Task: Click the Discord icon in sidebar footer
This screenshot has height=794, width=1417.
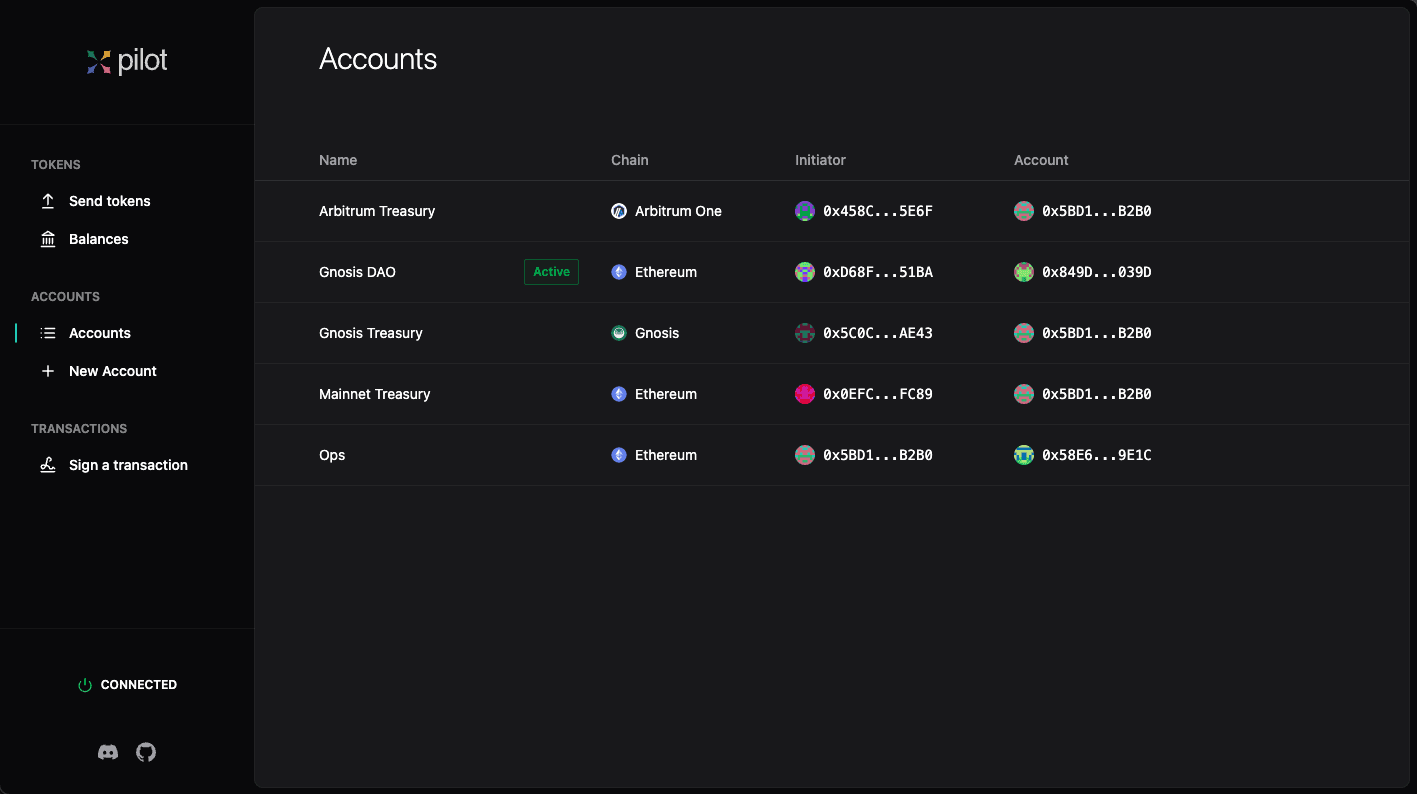Action: [108, 752]
